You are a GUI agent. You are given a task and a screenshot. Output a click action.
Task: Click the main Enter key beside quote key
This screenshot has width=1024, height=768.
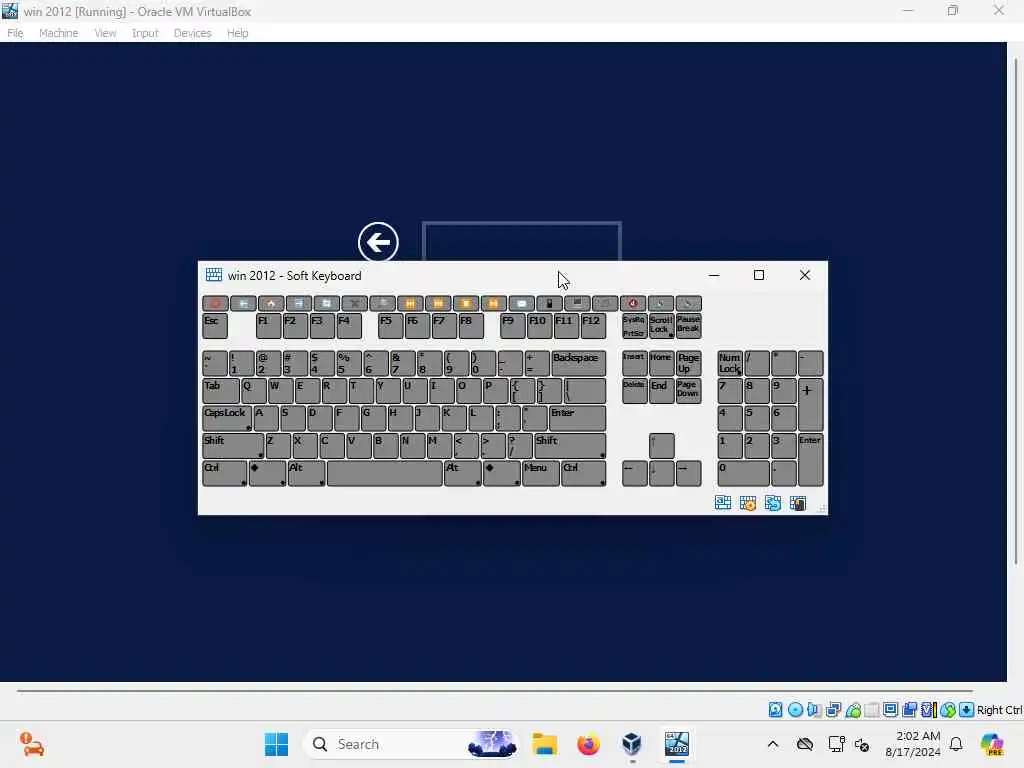(x=577, y=418)
